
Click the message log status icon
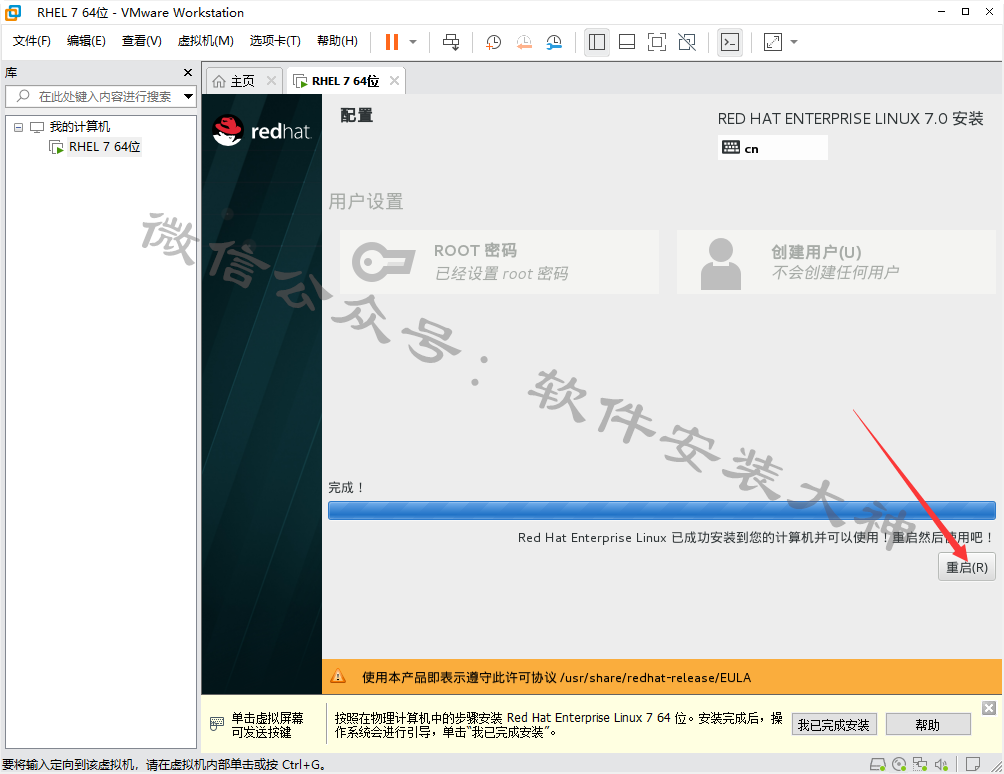pos(973,764)
